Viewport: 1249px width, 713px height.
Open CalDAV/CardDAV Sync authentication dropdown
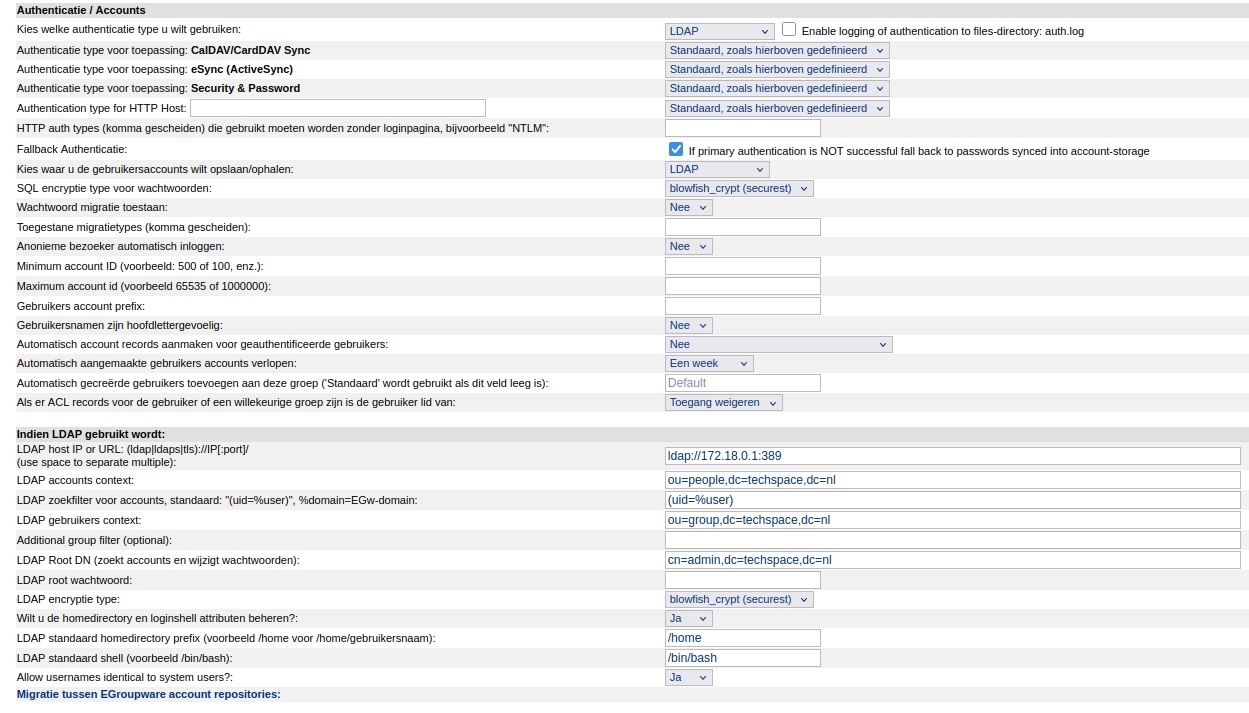coord(776,50)
